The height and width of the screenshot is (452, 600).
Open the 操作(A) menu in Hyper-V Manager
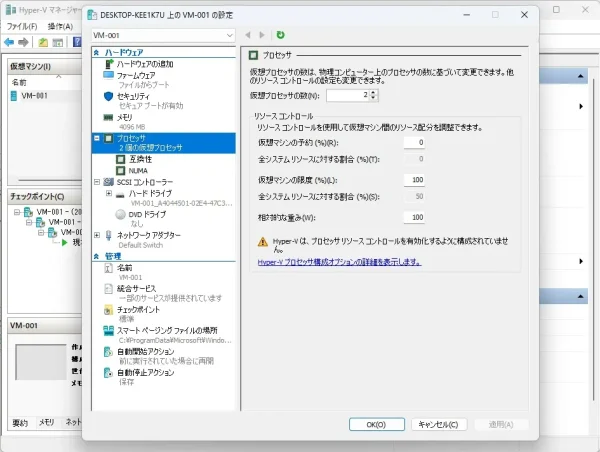60,26
